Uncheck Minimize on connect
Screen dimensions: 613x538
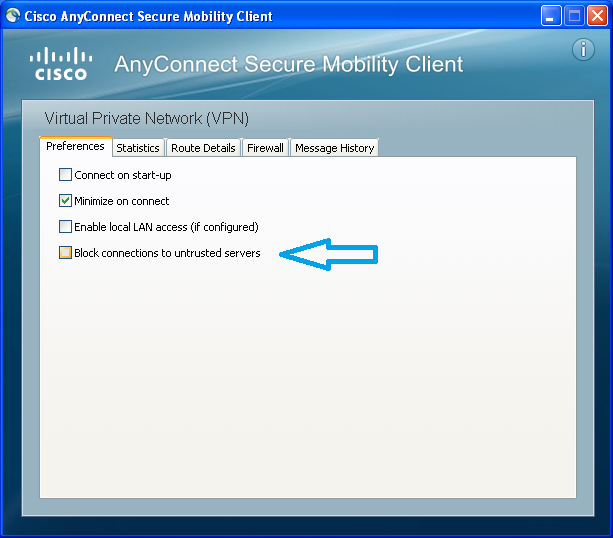tap(65, 201)
